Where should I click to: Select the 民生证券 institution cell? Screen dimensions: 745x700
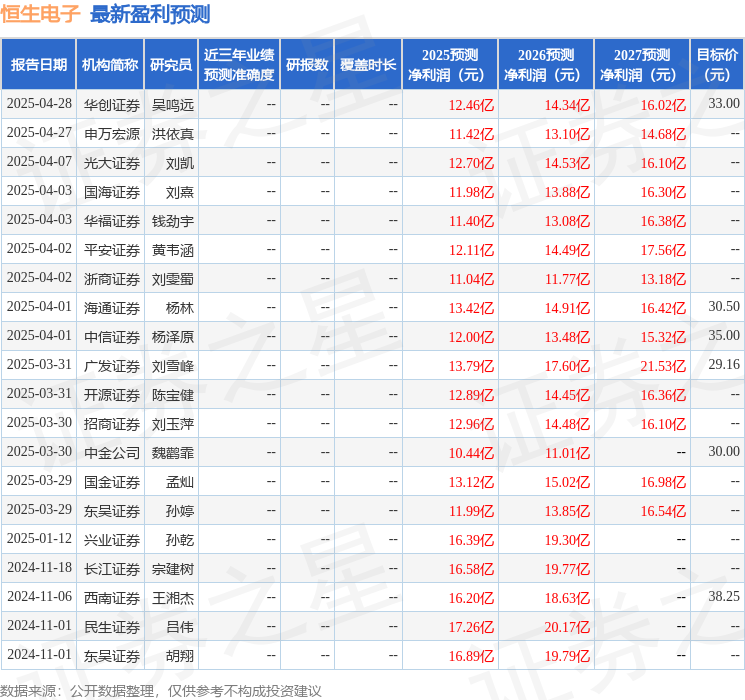click(x=112, y=627)
